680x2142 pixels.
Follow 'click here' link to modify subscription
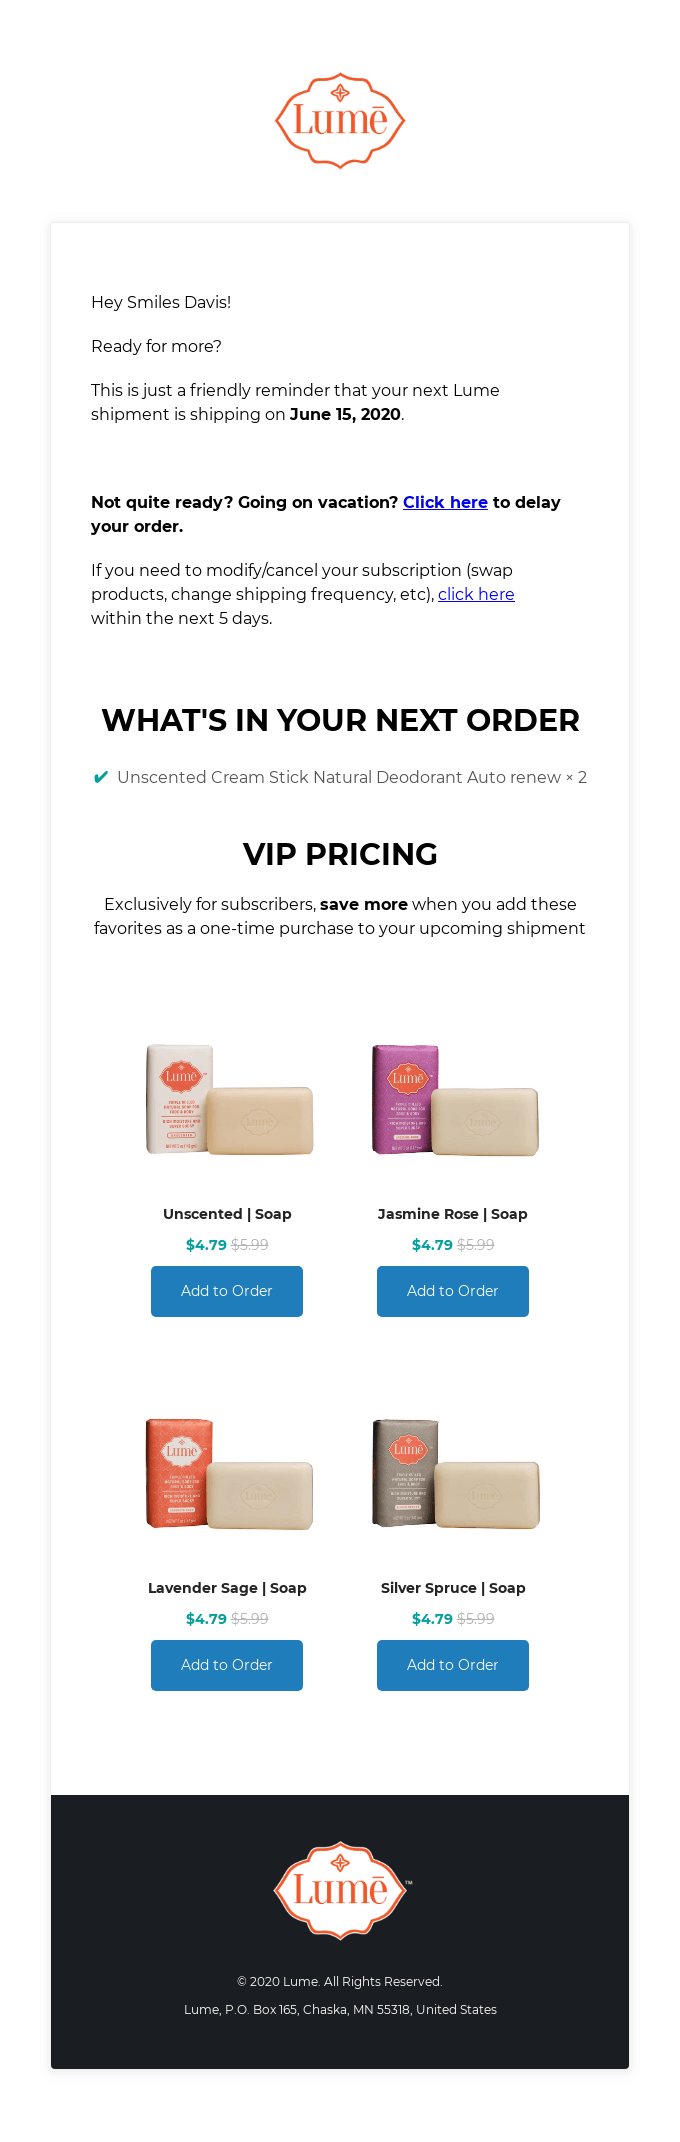[x=476, y=594]
